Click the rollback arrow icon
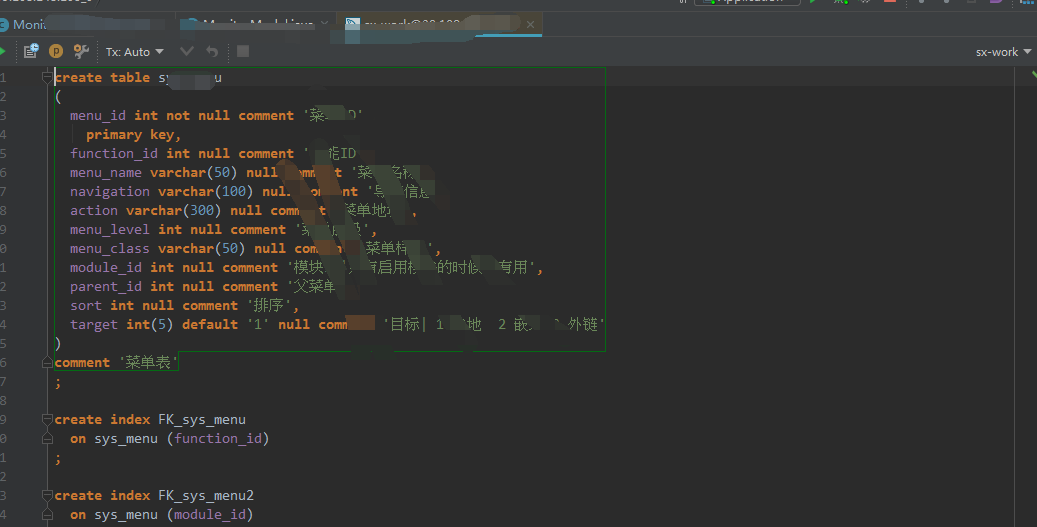 (212, 51)
